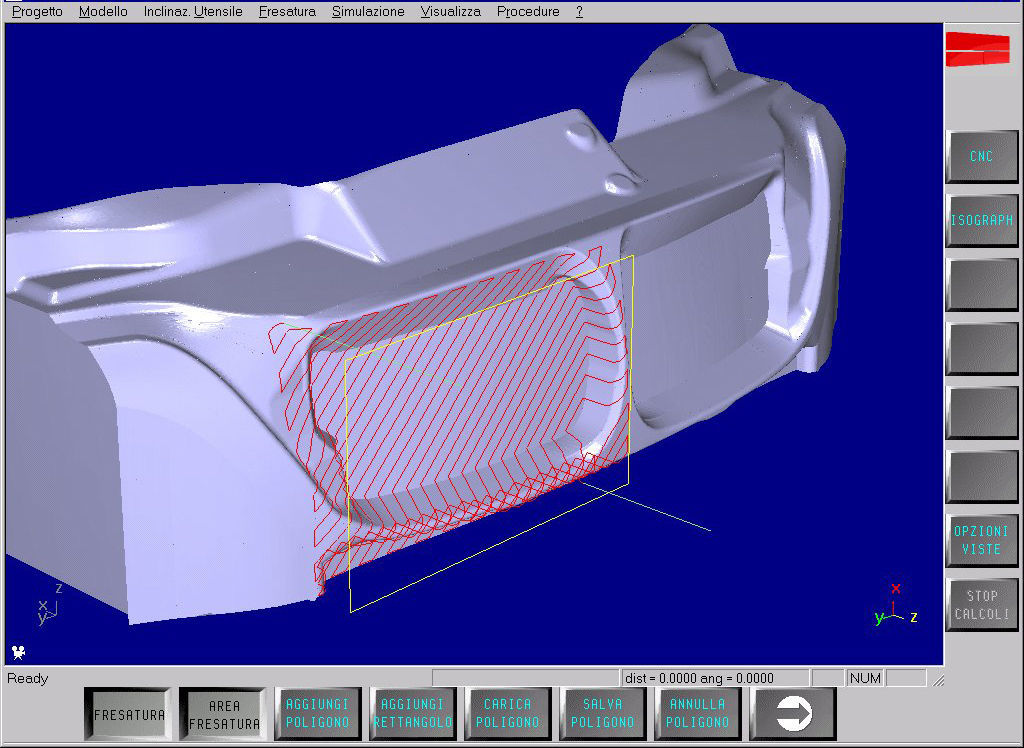The height and width of the screenshot is (748, 1024).
Task: Open the Visualizza menu
Action: [x=450, y=11]
